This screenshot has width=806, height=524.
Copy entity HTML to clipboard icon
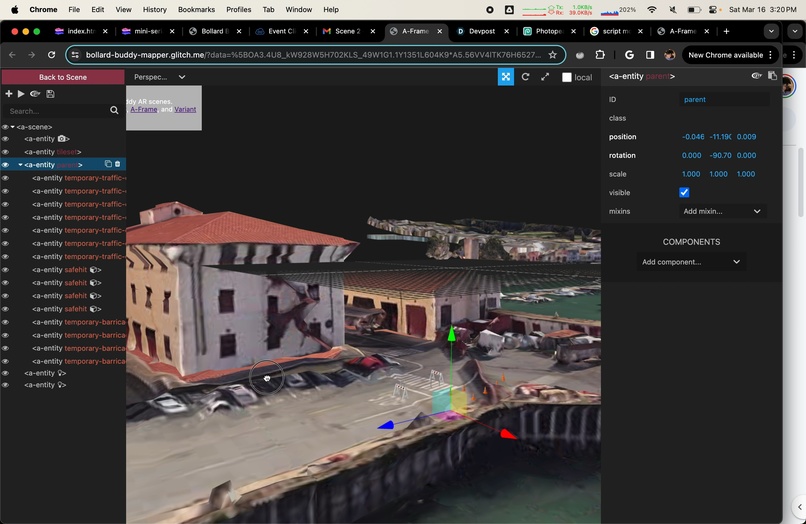772,76
